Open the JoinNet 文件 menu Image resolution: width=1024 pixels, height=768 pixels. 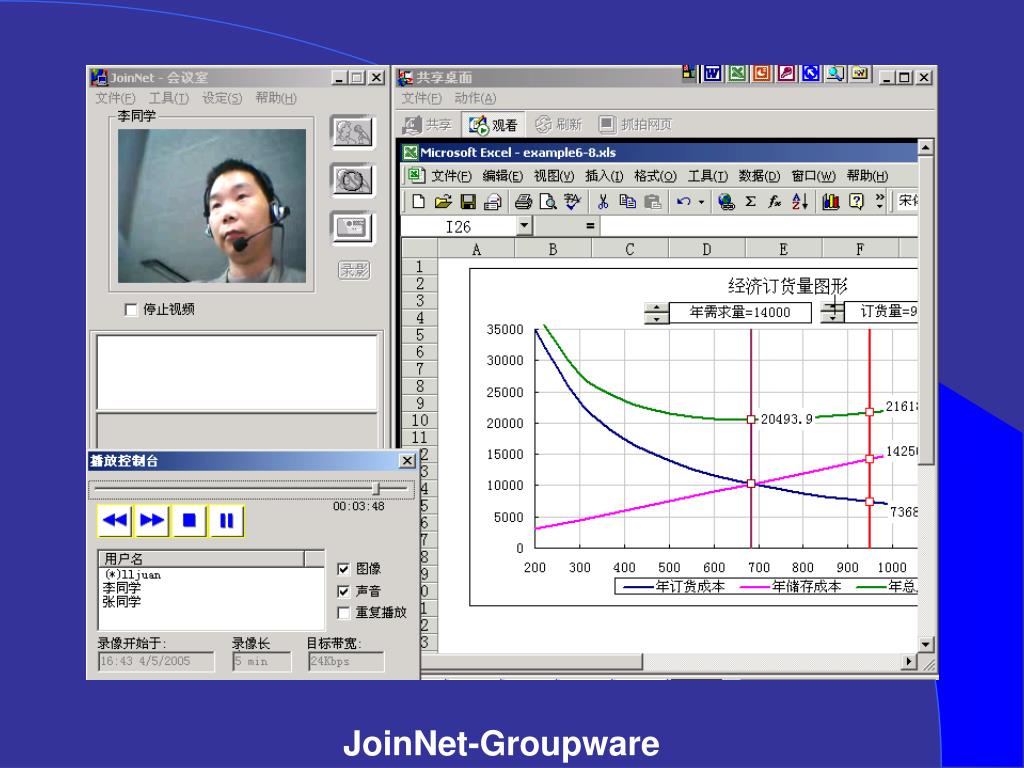(x=116, y=99)
